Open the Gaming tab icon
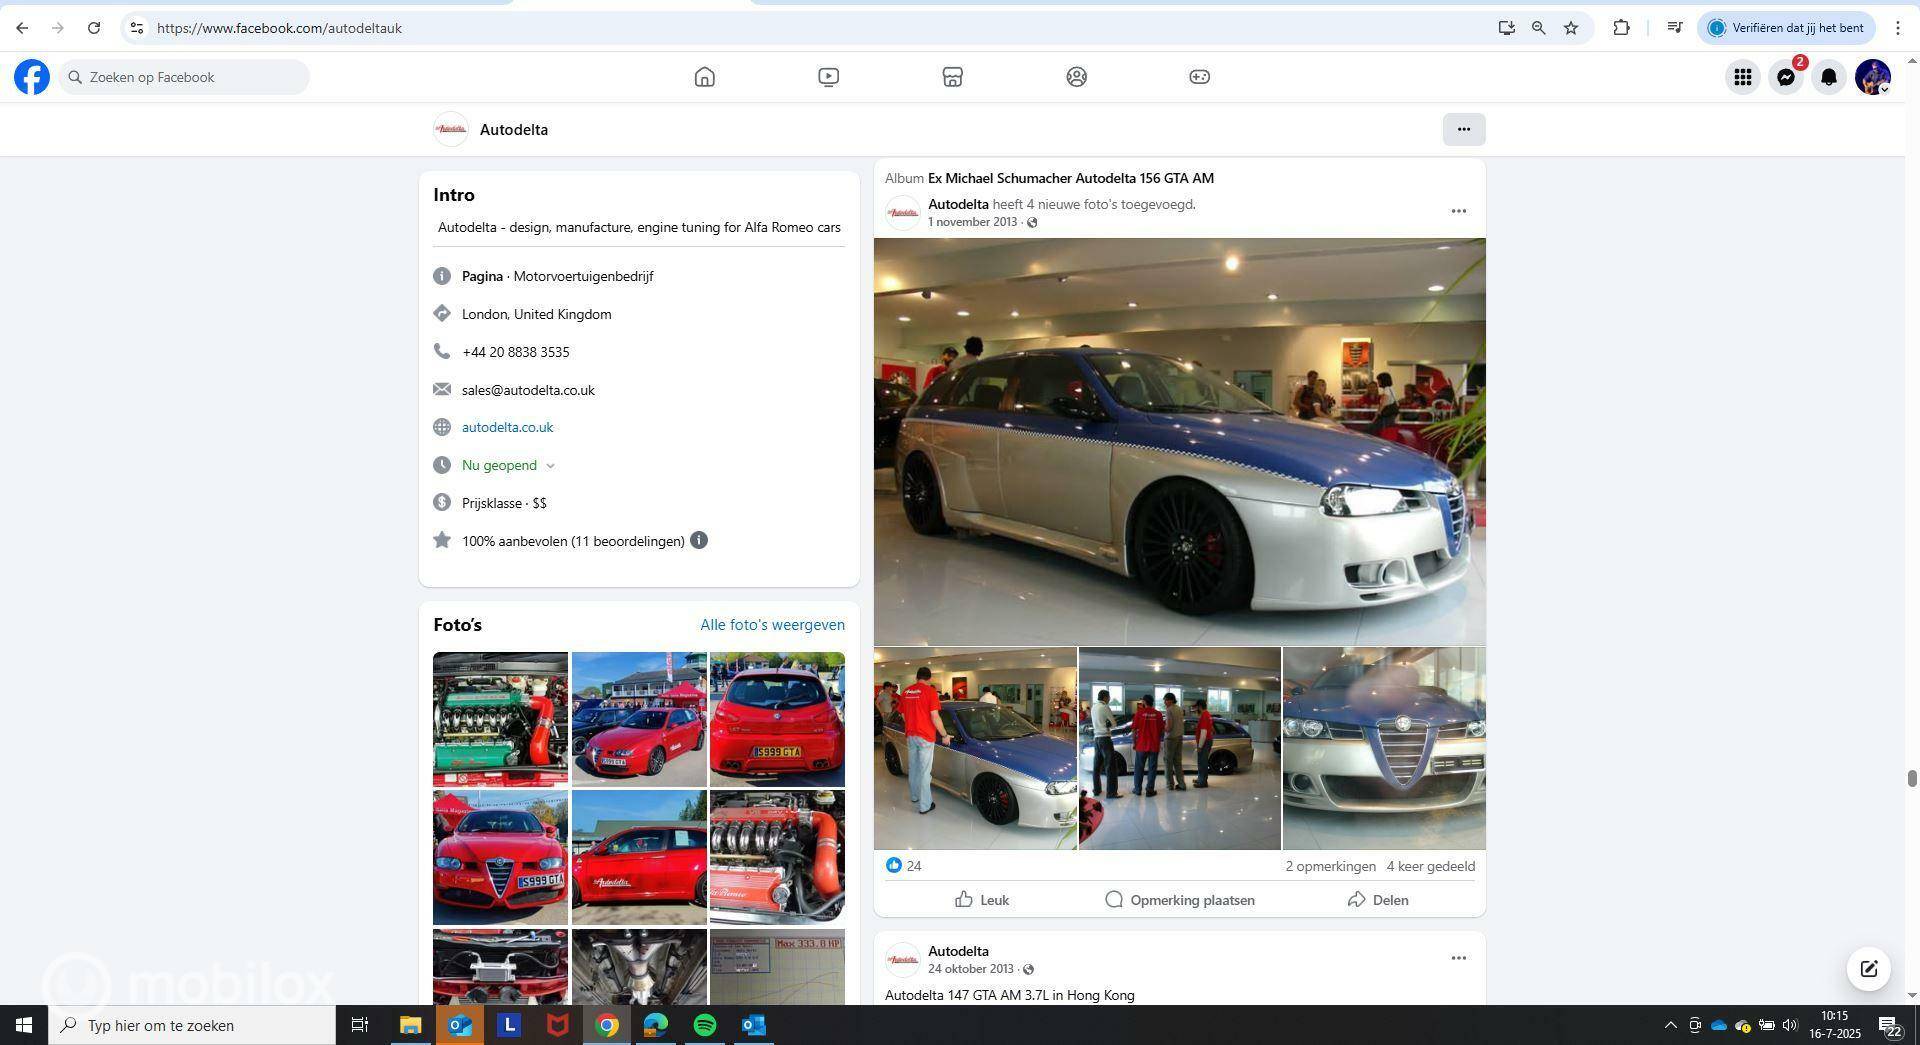The image size is (1920, 1045). (x=1199, y=77)
